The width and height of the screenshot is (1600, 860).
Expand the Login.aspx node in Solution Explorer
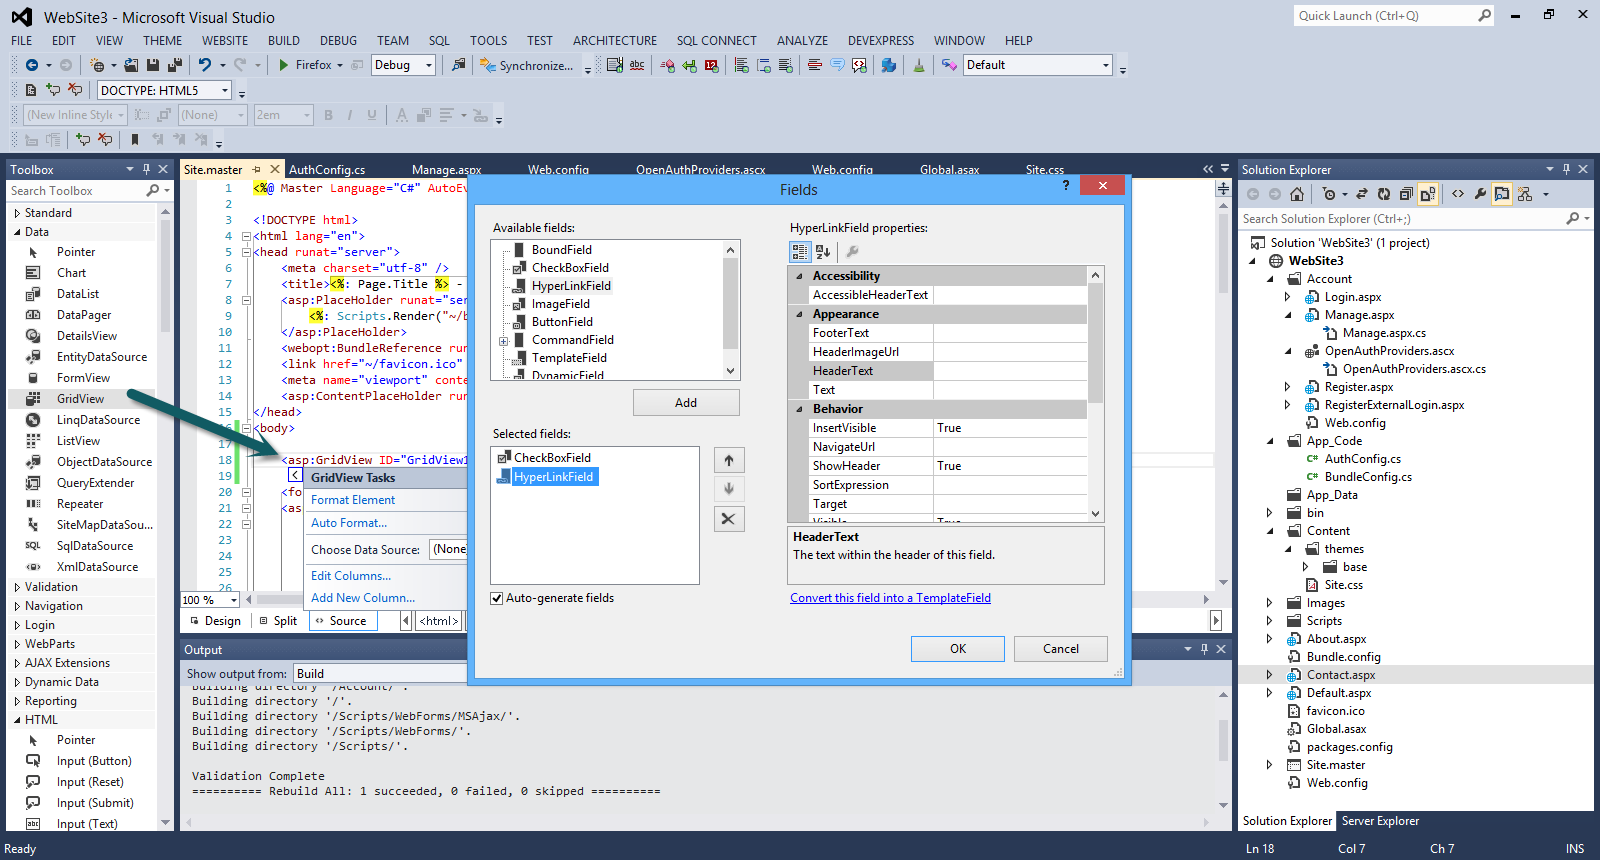coord(1287,297)
